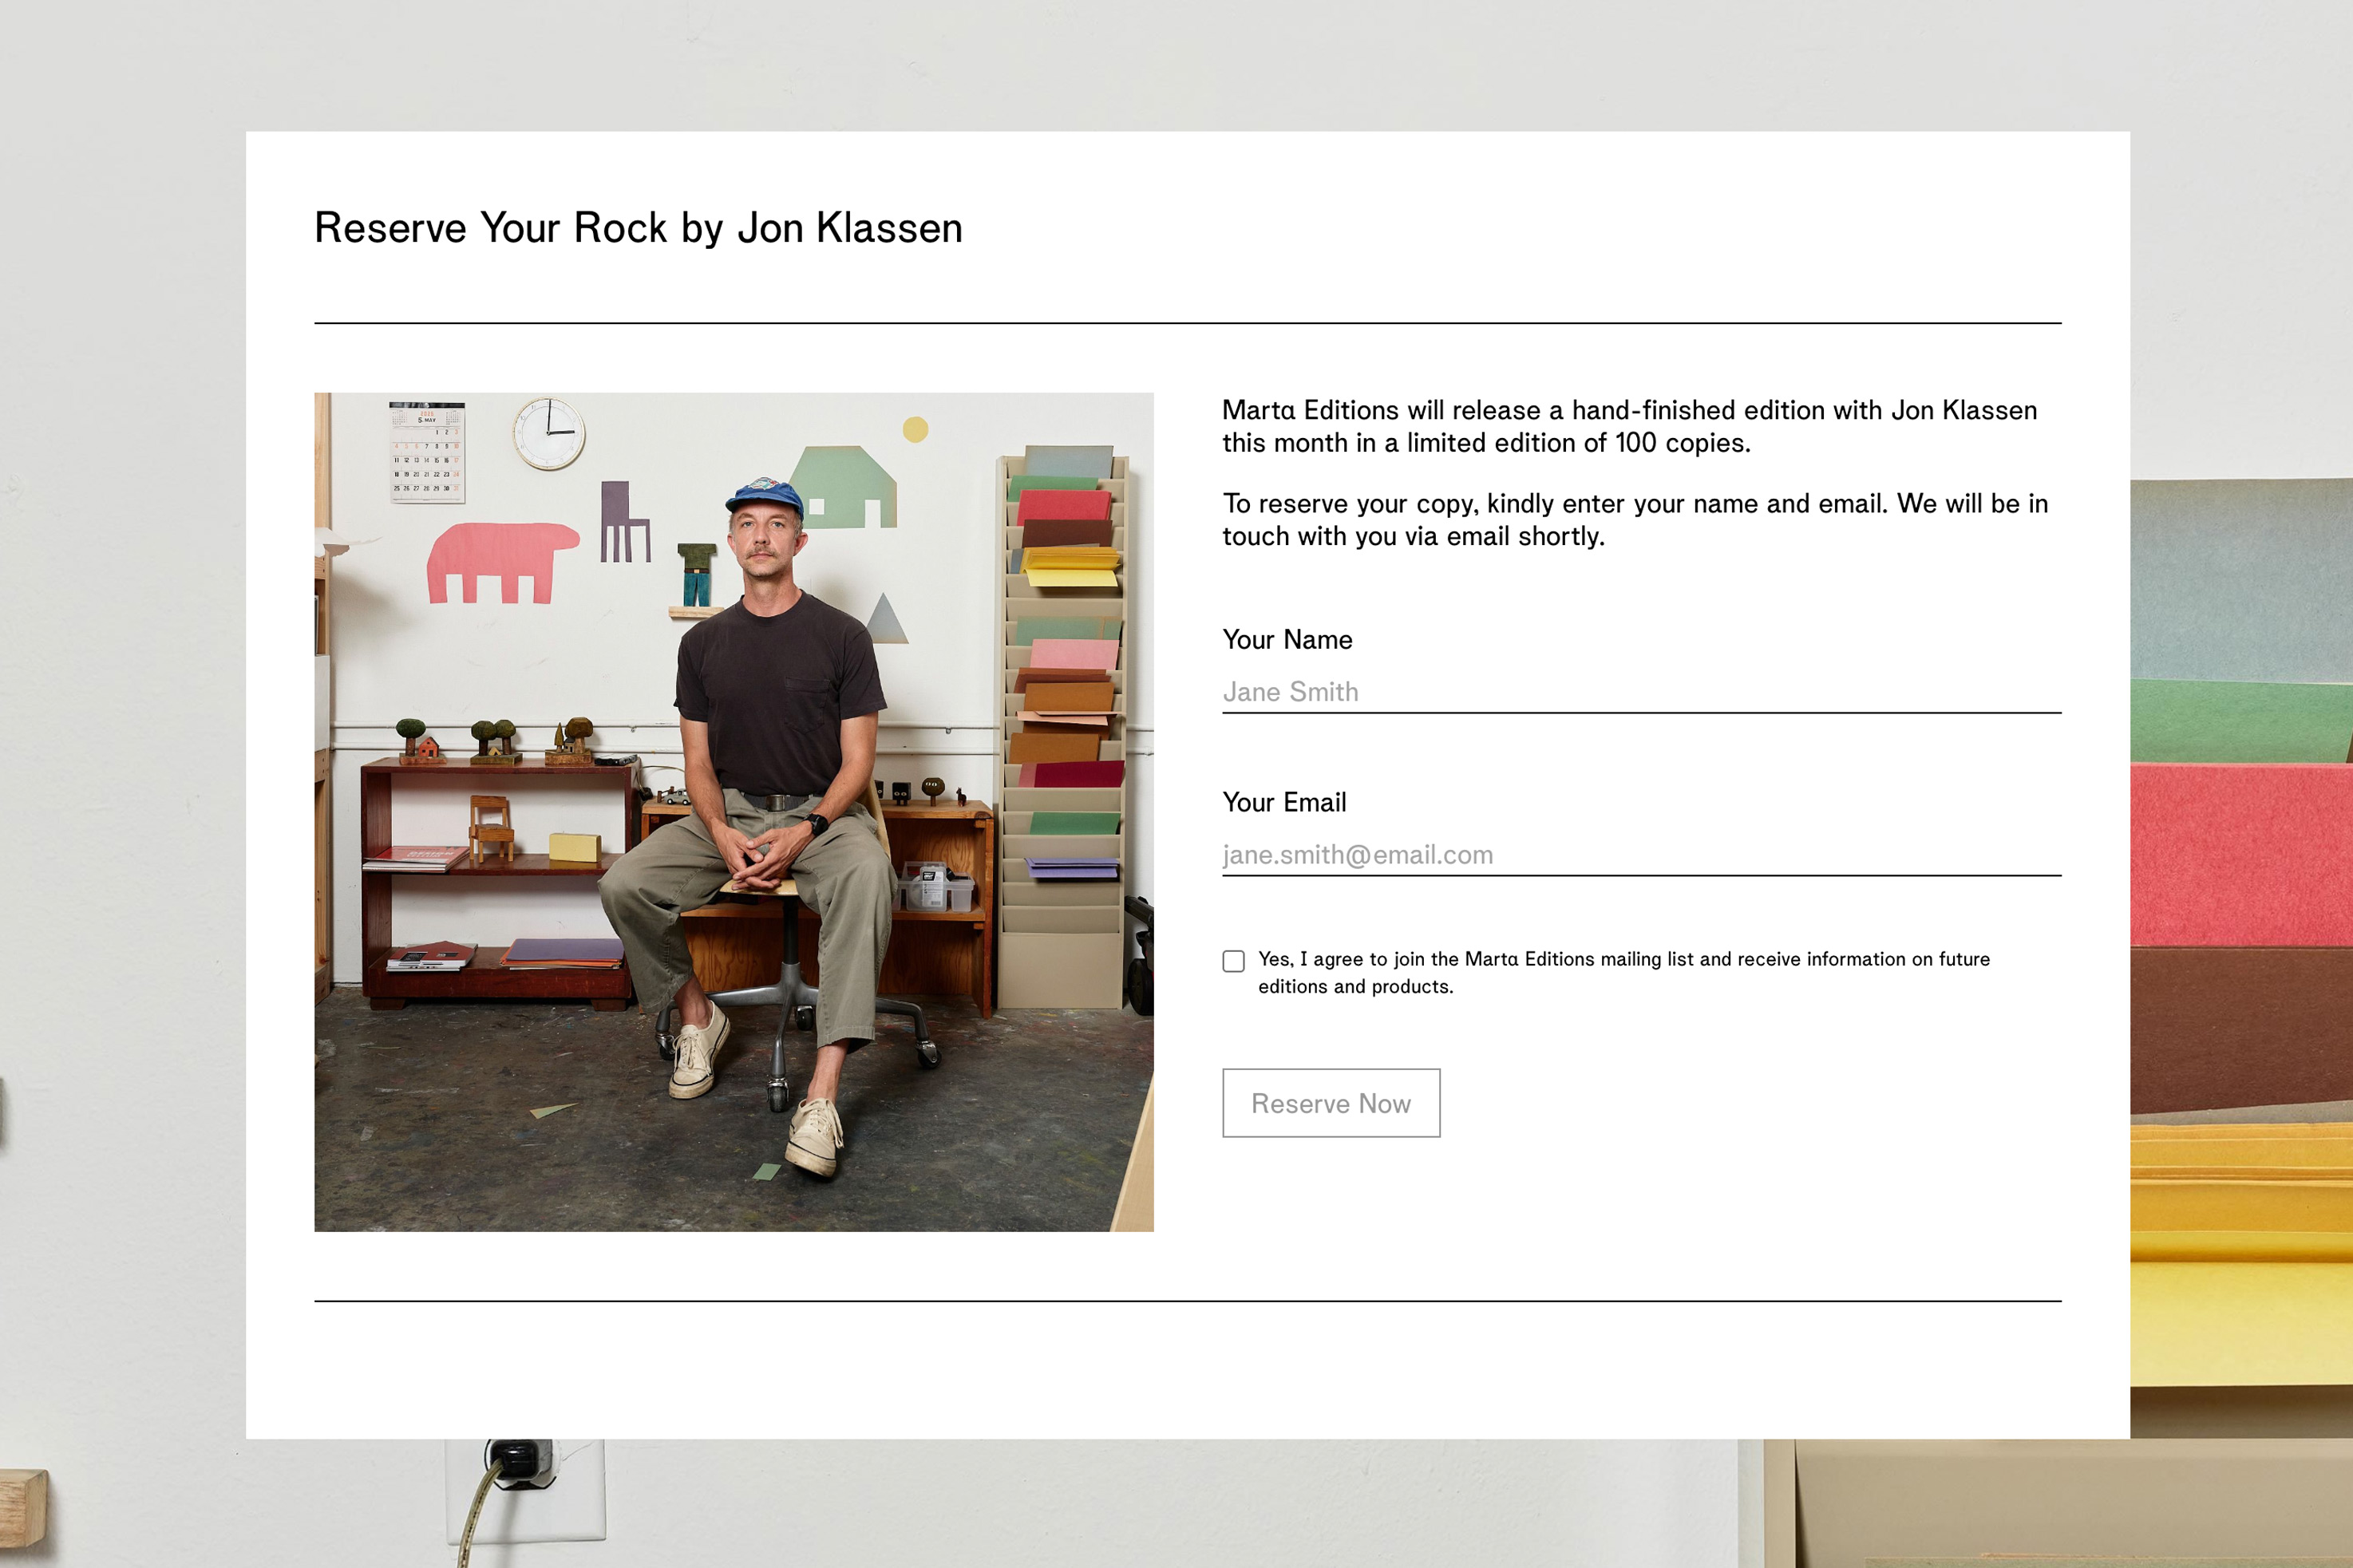Image resolution: width=2353 pixels, height=1568 pixels.
Task: Click the 'Your Name' field label
Action: 1287,640
